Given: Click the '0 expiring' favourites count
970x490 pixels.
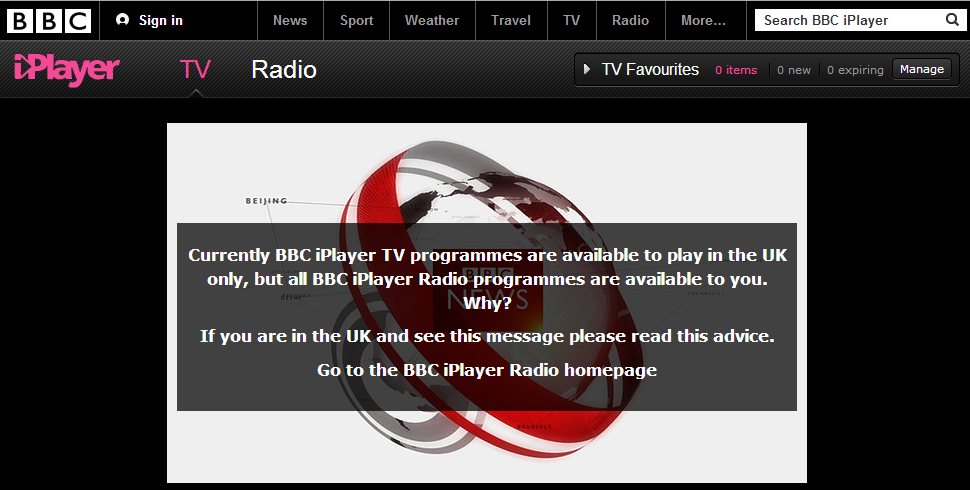Looking at the screenshot, I should 855,70.
